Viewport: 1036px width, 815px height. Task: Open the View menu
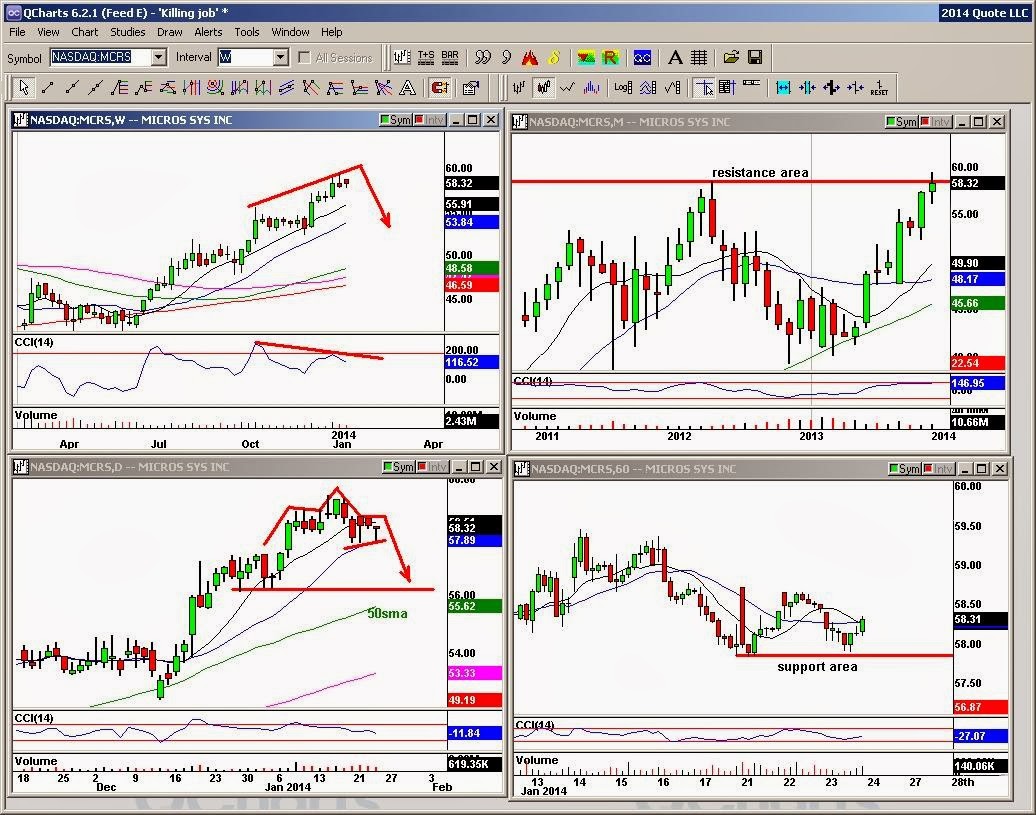(x=48, y=32)
